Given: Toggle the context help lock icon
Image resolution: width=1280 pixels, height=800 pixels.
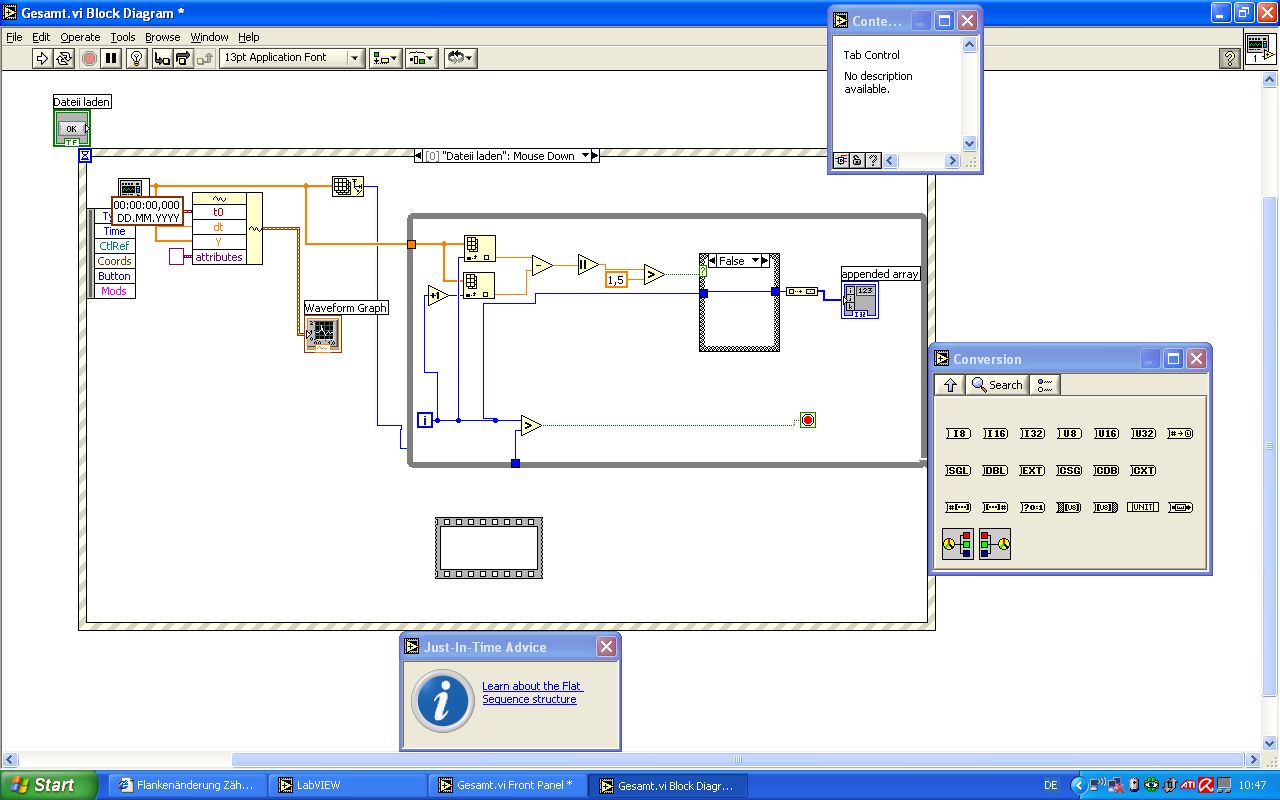Looking at the screenshot, I should (857, 160).
